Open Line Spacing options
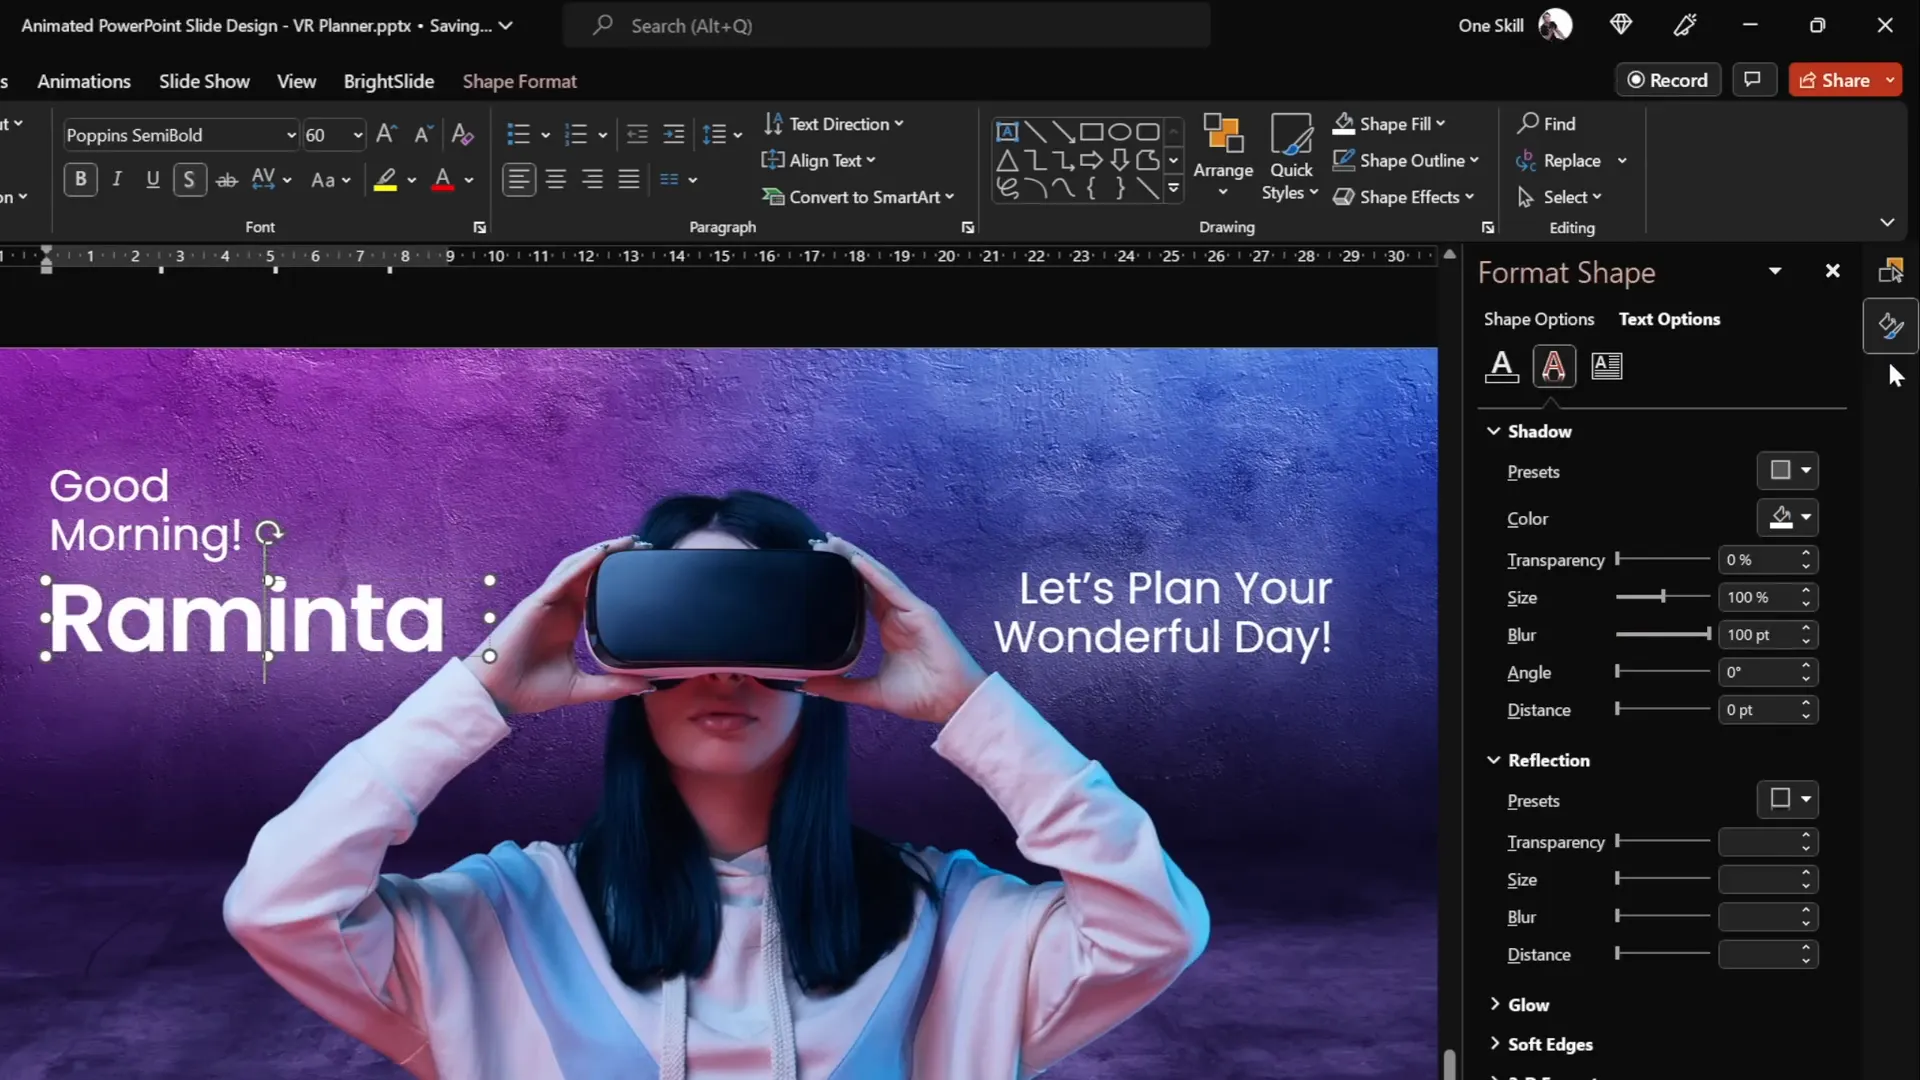Viewport: 1920px width, 1080px height. click(721, 134)
